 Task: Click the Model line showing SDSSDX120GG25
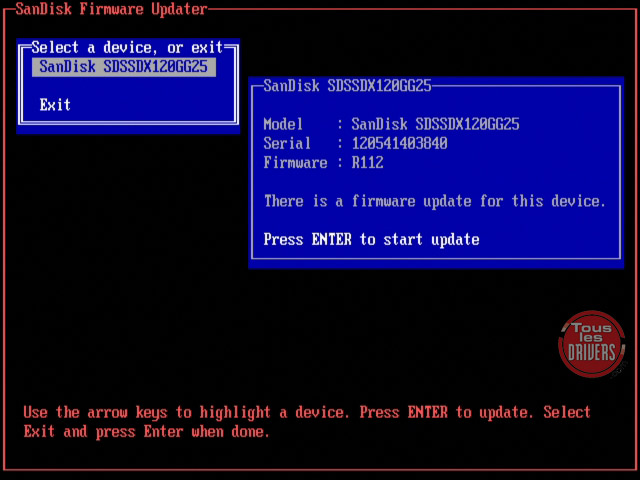pyautogui.click(x=391, y=124)
